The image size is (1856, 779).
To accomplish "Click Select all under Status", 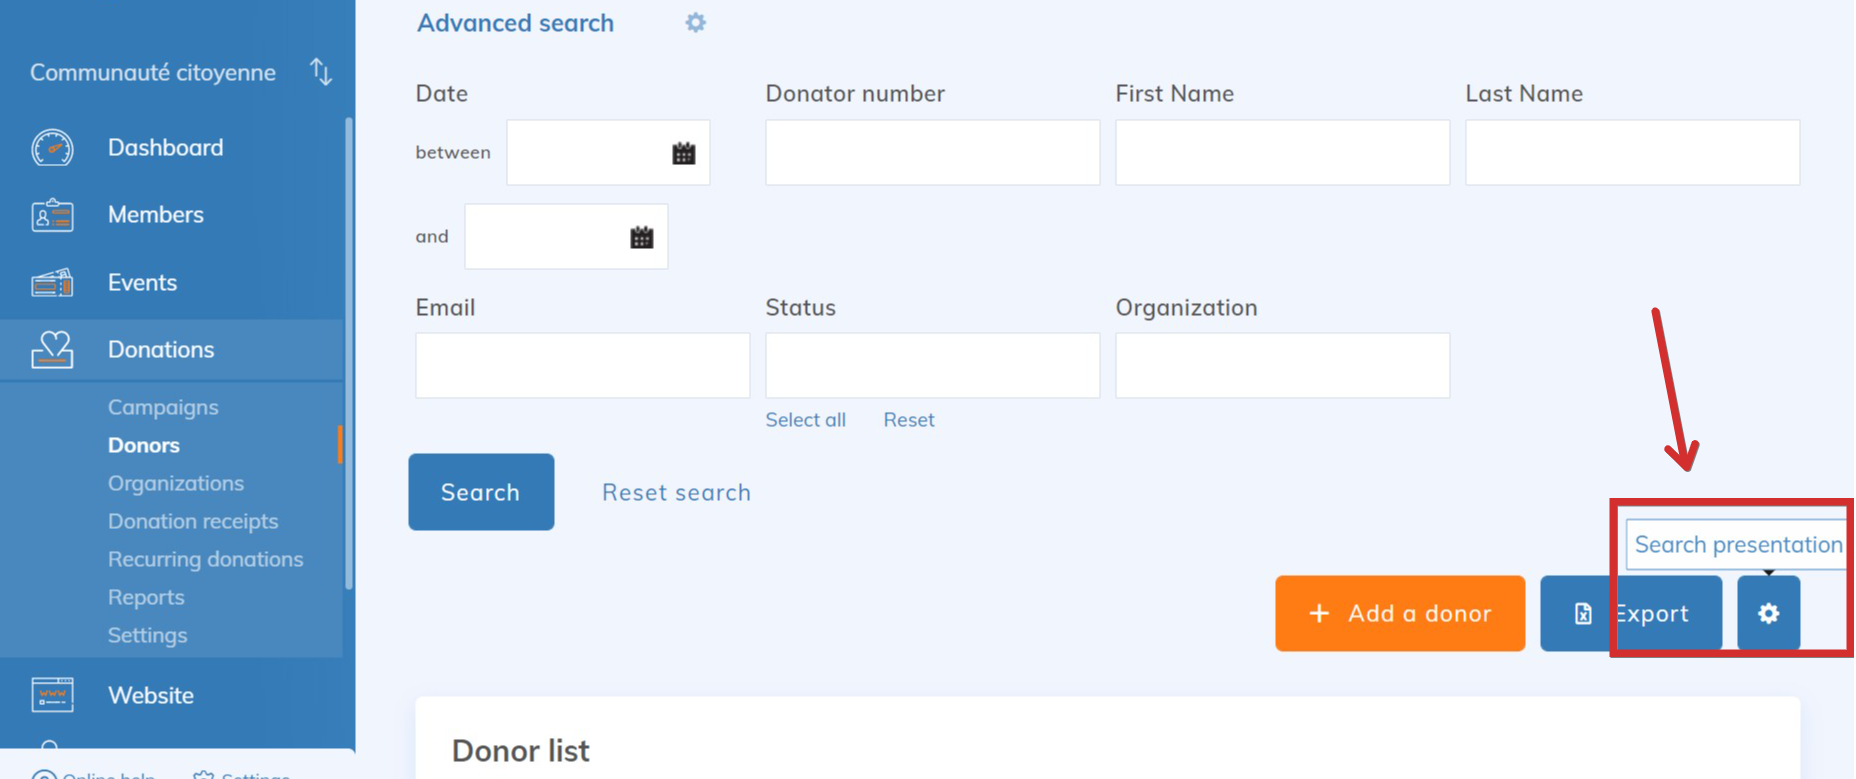I will [x=805, y=420].
